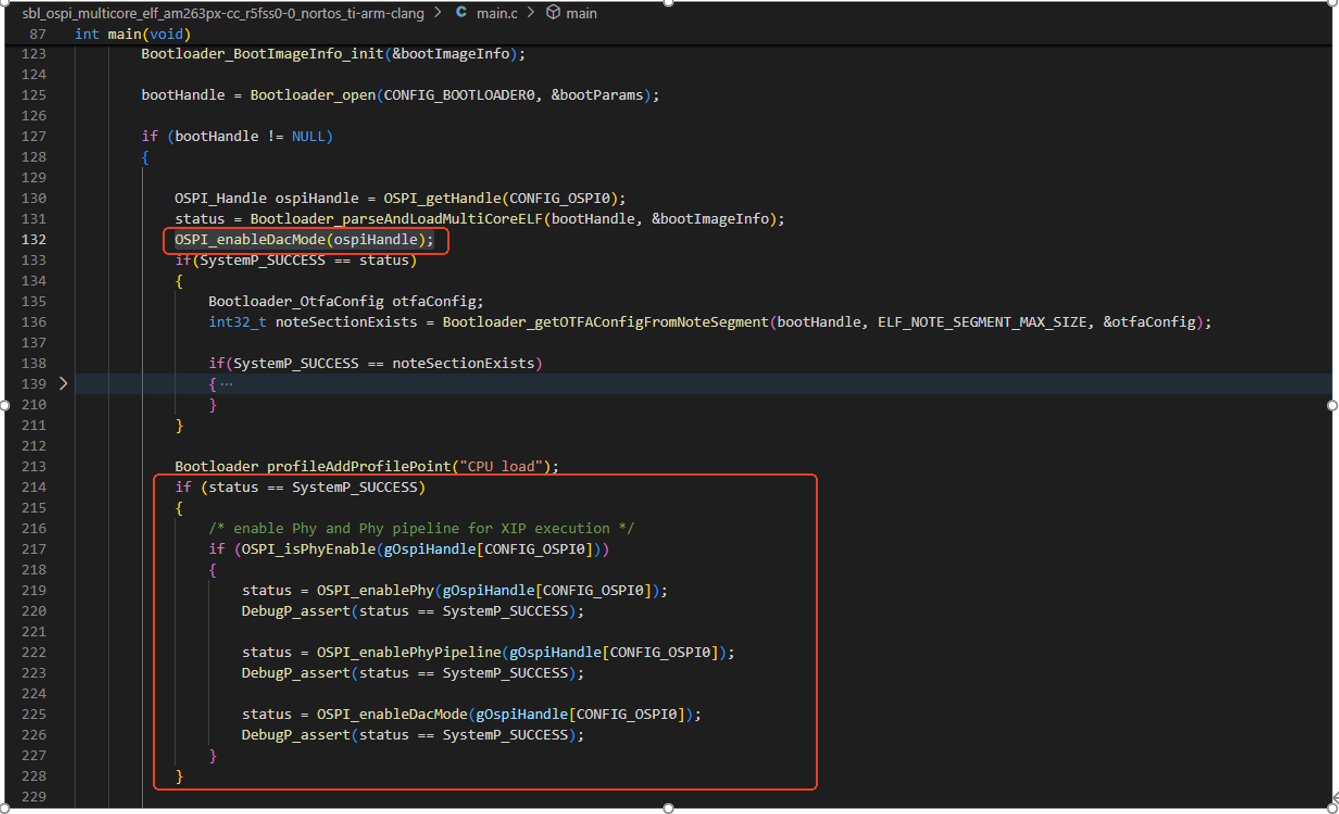Click Bootloader_BootImageInfo_init function call

pos(262,54)
